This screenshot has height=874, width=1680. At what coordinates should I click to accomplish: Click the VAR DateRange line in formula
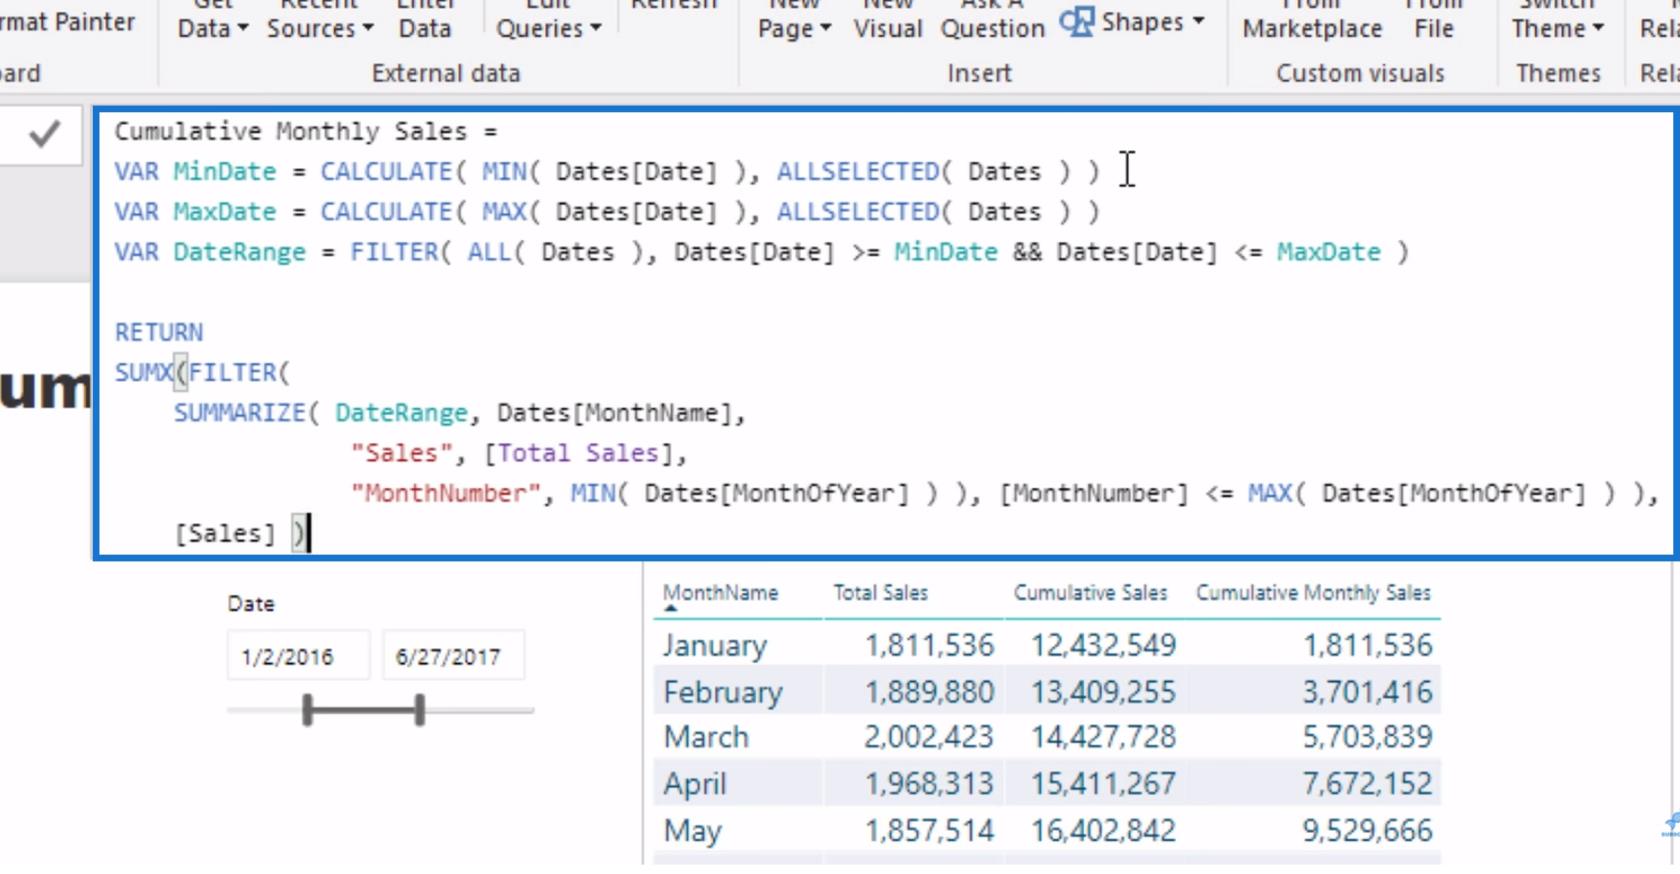pyautogui.click(x=761, y=252)
